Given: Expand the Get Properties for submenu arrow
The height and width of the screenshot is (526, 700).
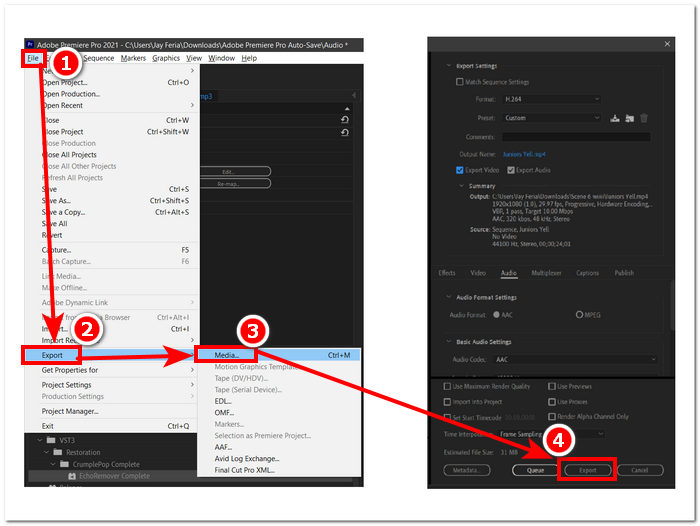Looking at the screenshot, I should point(192,370).
